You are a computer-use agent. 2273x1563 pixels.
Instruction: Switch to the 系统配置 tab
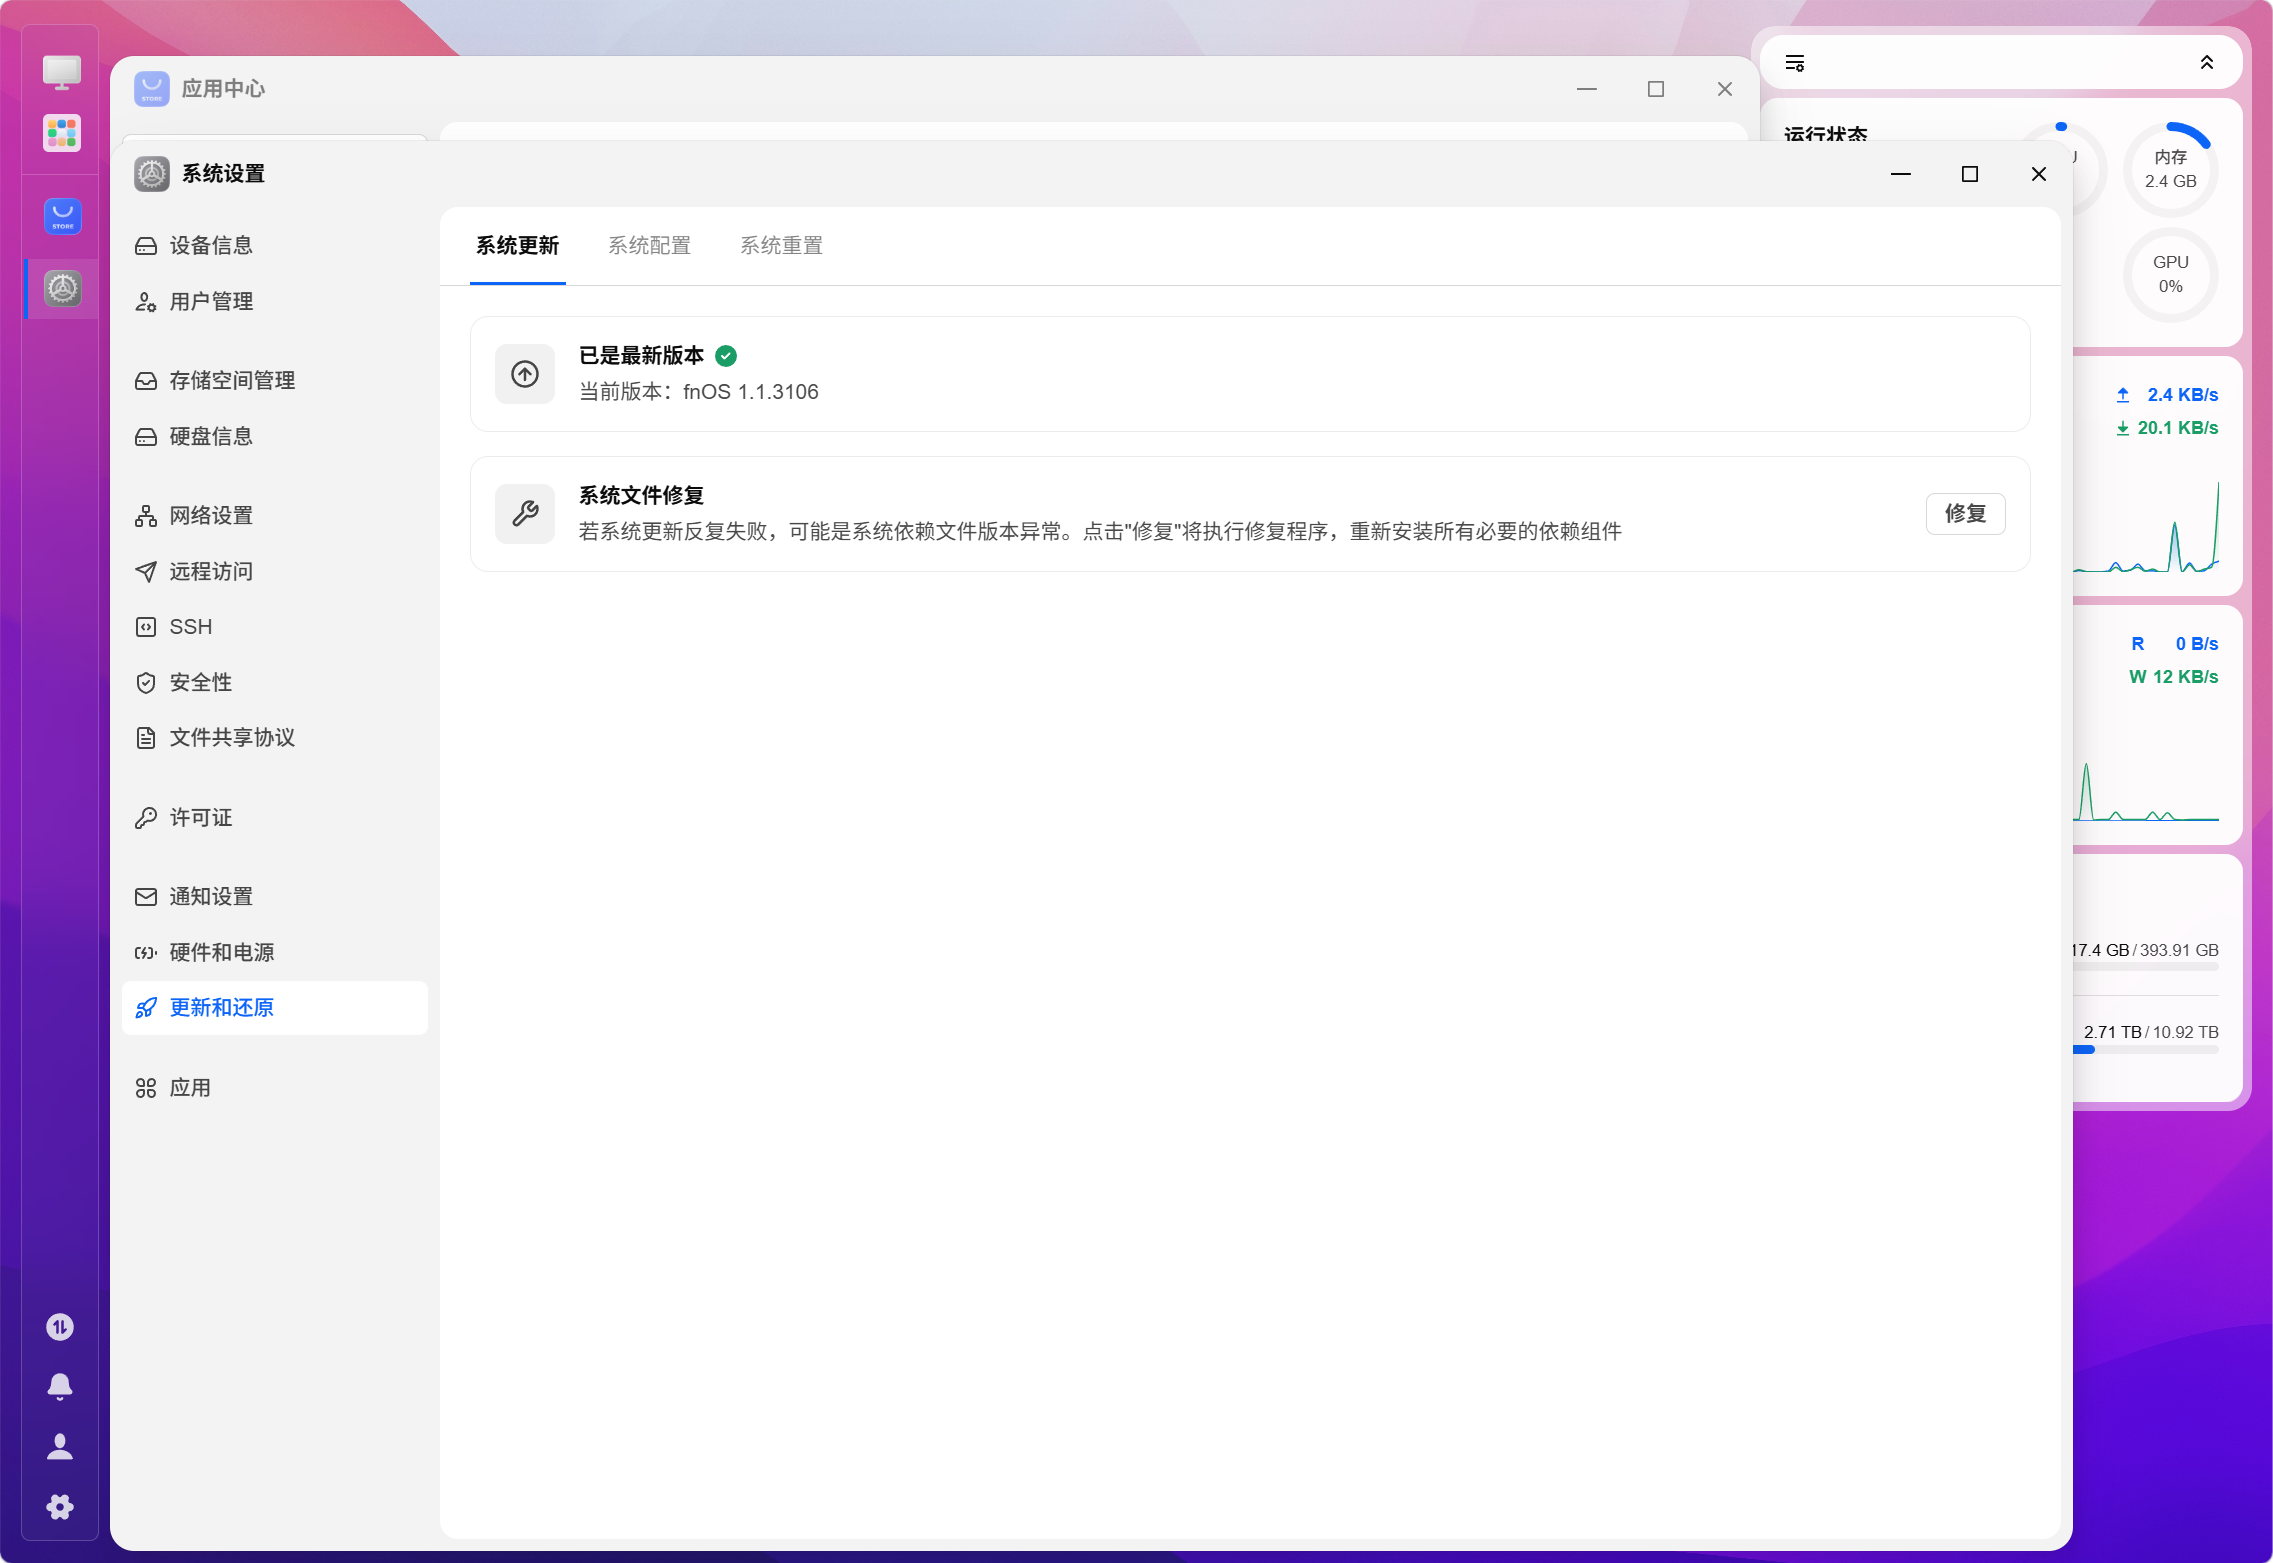coord(650,246)
